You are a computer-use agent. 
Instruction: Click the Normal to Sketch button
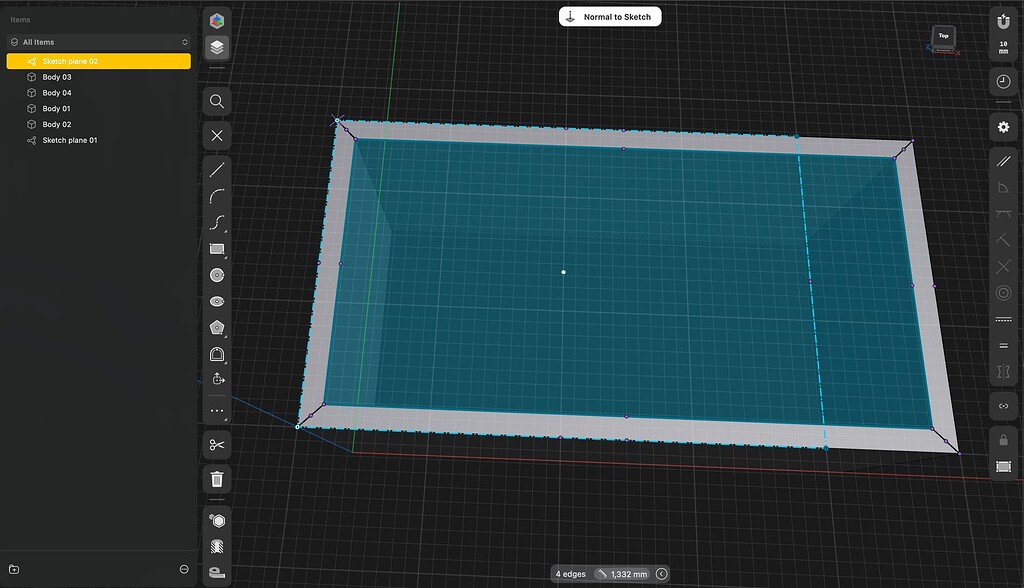coord(610,16)
